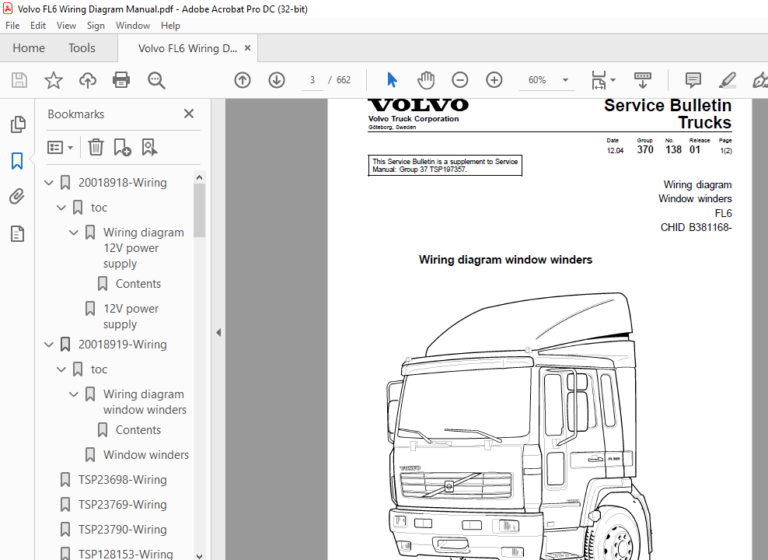Toggle the Bookmarks panel sidebar icon

[17, 161]
